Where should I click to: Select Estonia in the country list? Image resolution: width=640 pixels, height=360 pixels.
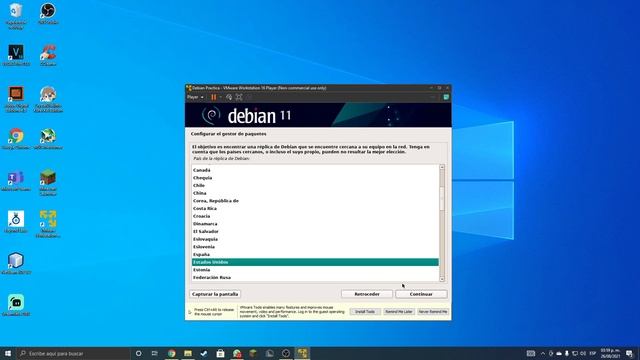click(x=316, y=270)
